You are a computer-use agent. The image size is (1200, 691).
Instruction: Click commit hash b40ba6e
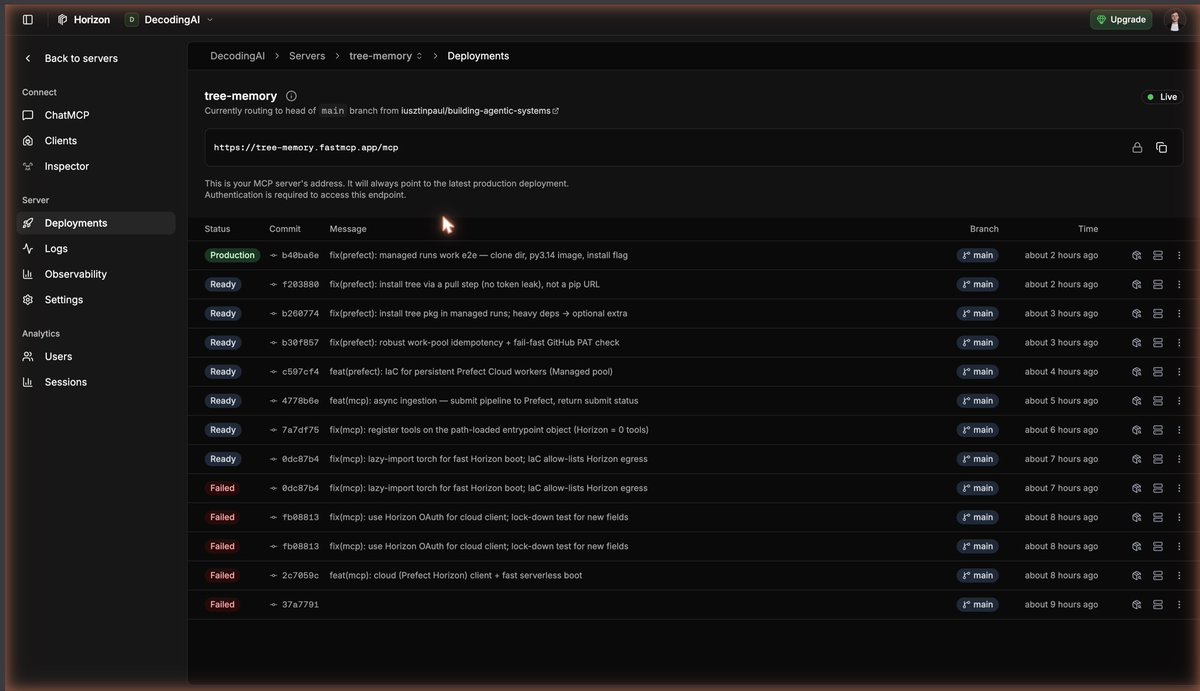point(300,255)
